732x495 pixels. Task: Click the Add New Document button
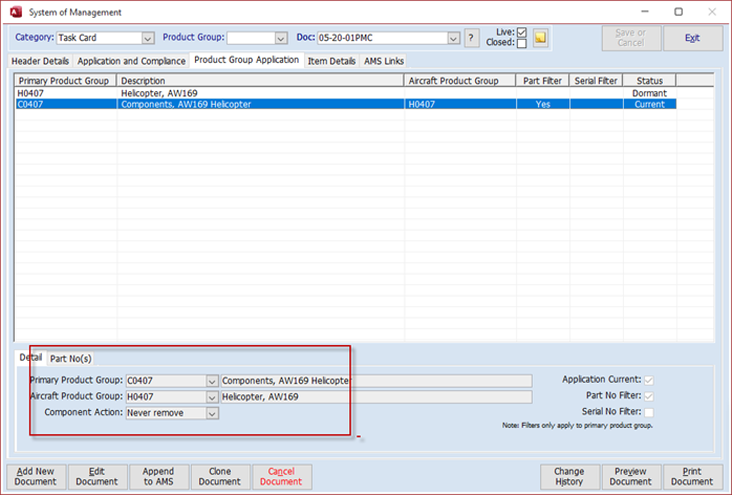click(x=36, y=477)
